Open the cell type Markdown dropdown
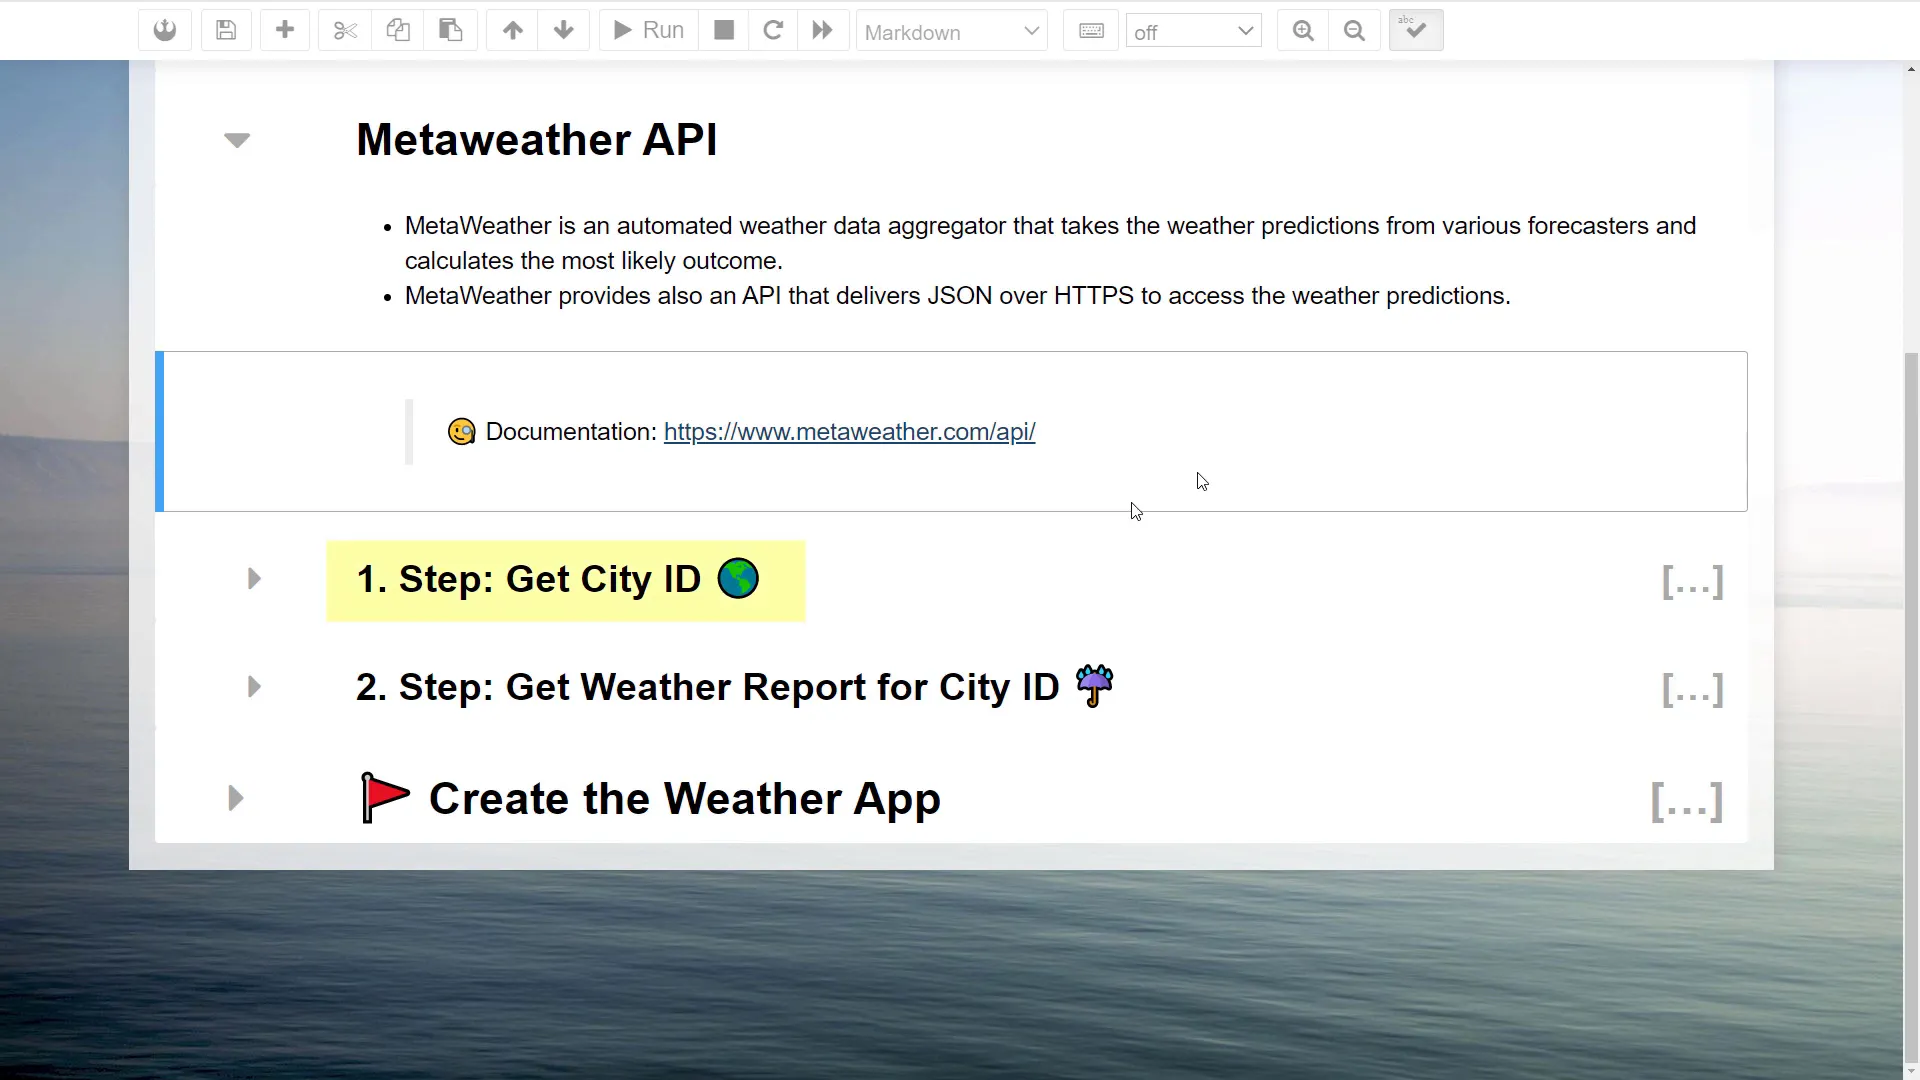Screen dimensions: 1920x1080 (x=951, y=30)
